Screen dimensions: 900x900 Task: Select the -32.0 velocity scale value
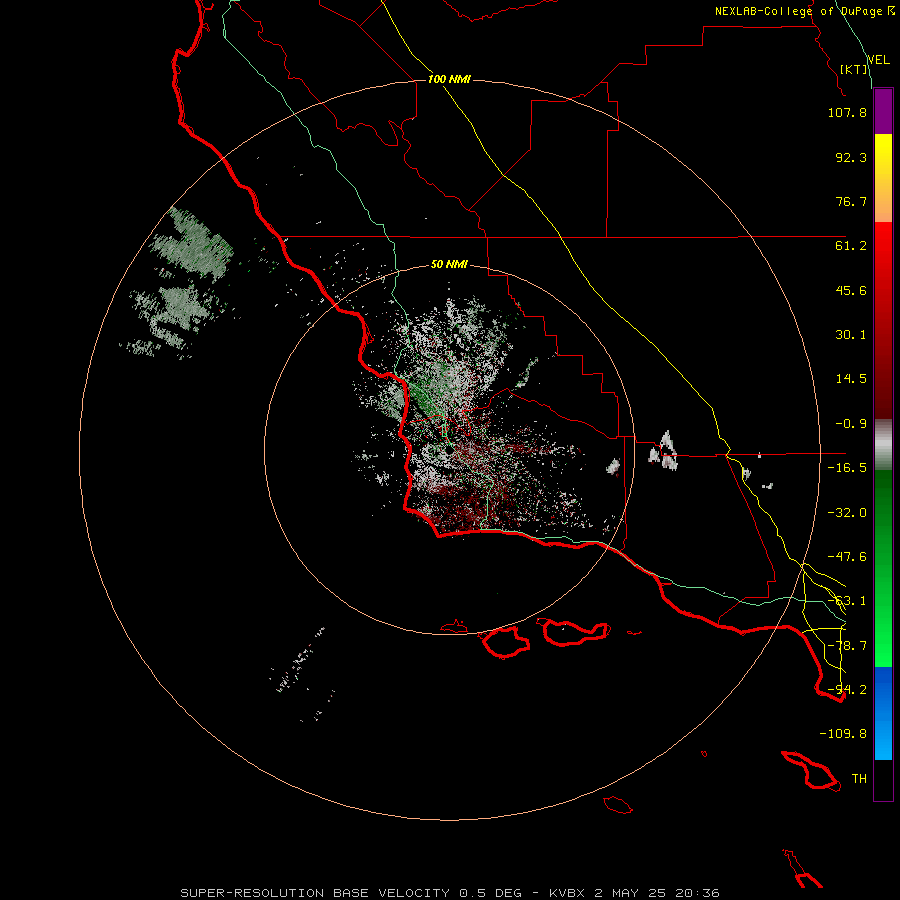pos(847,513)
